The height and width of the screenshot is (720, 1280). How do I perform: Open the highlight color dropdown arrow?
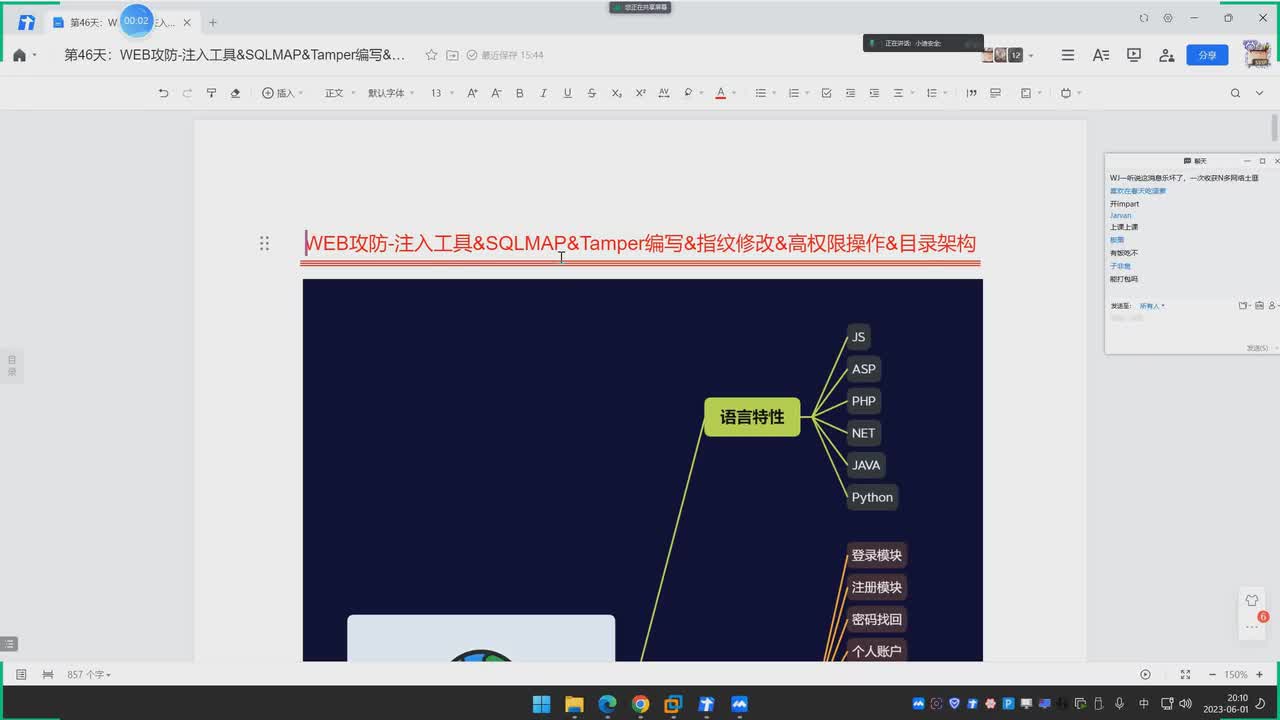[x=701, y=93]
